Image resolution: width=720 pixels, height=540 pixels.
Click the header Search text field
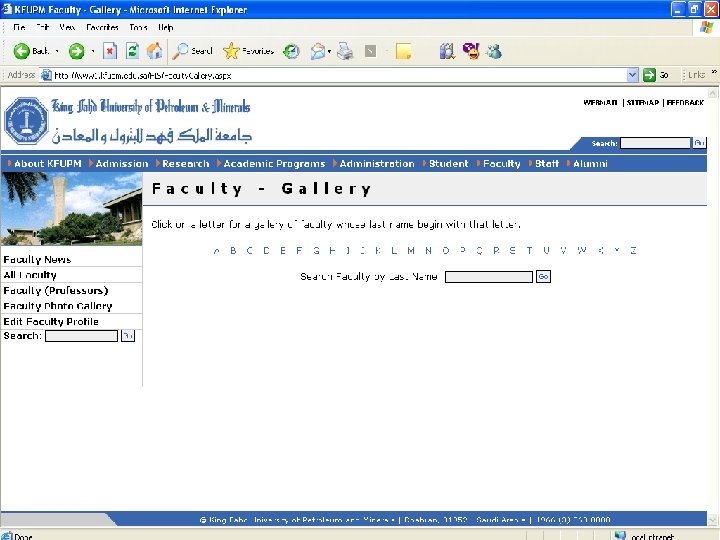pos(655,143)
